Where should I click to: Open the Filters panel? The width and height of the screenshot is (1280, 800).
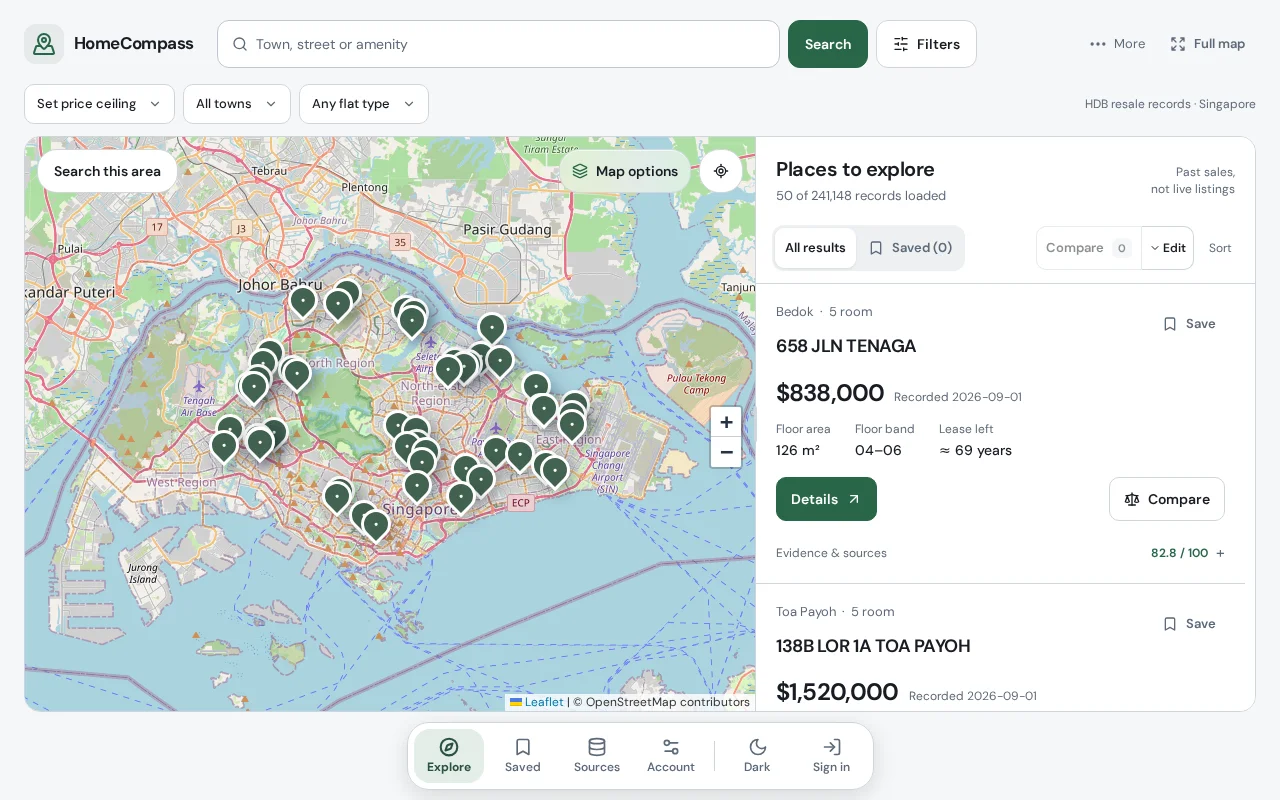[x=926, y=44]
